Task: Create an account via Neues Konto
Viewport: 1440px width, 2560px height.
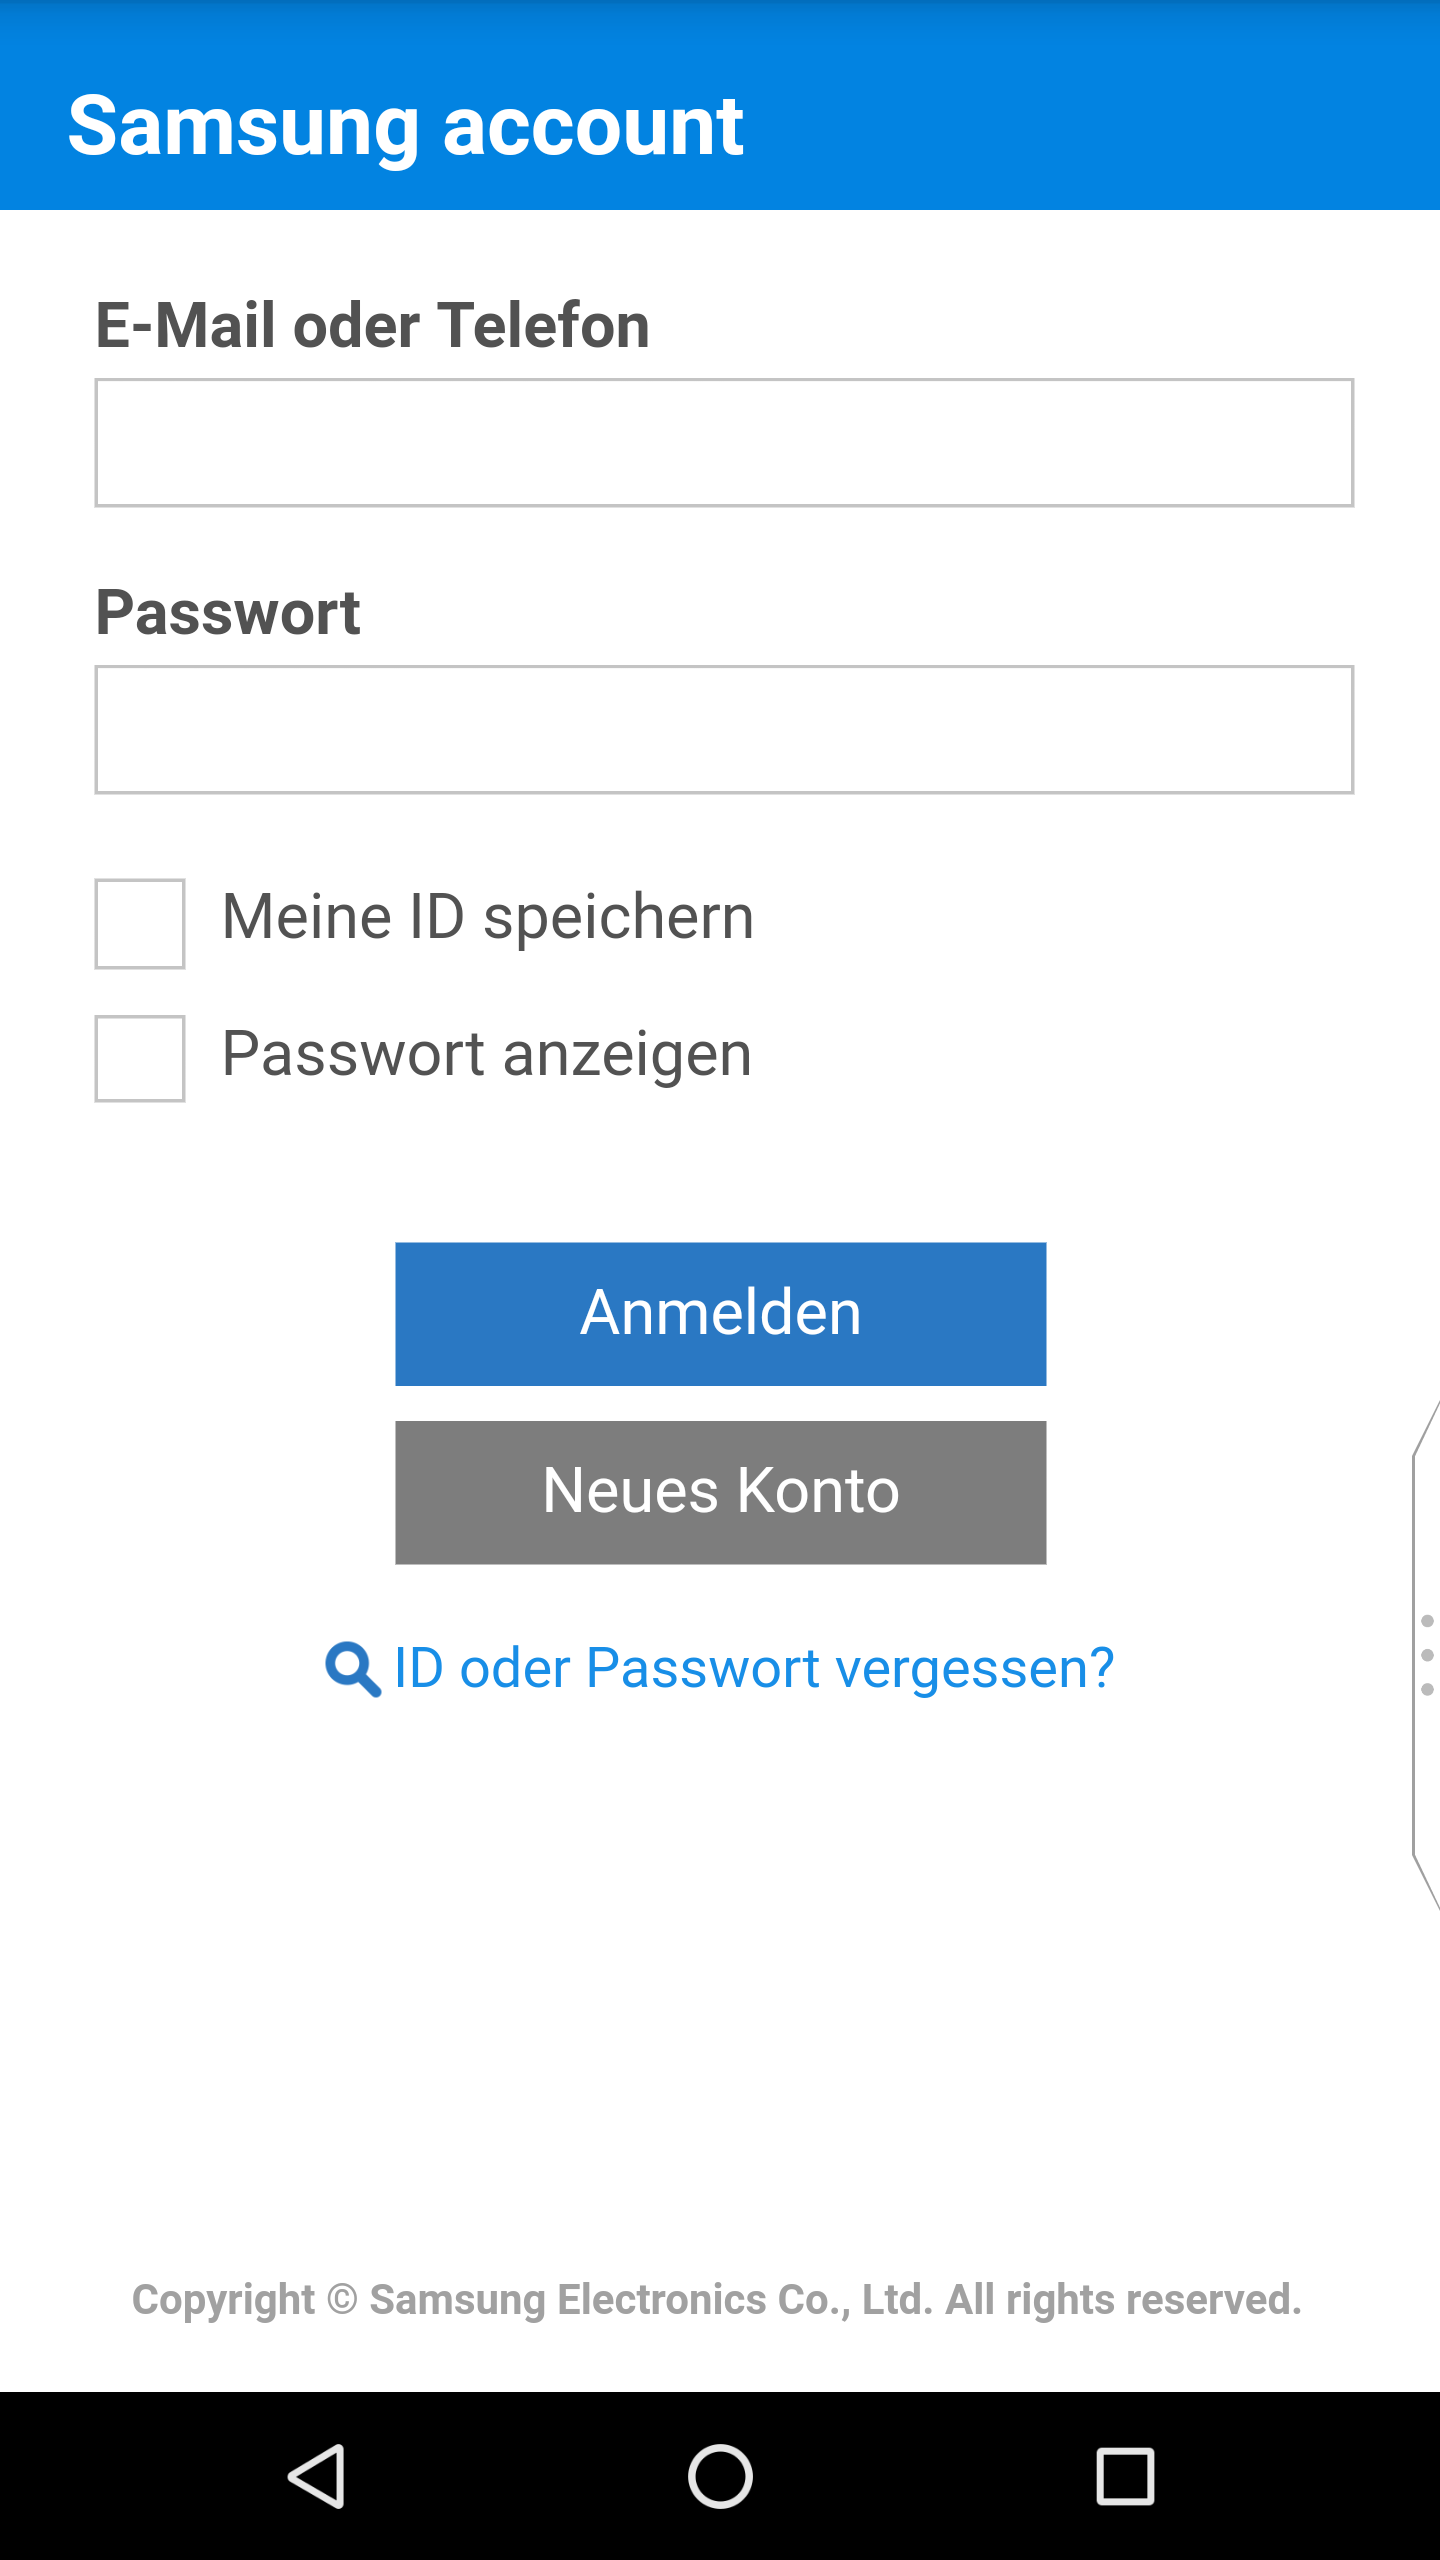Action: click(720, 1492)
